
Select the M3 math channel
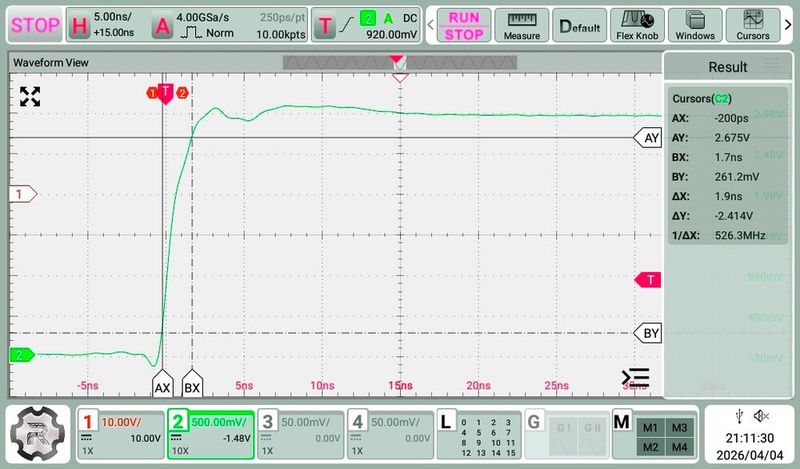680,428
